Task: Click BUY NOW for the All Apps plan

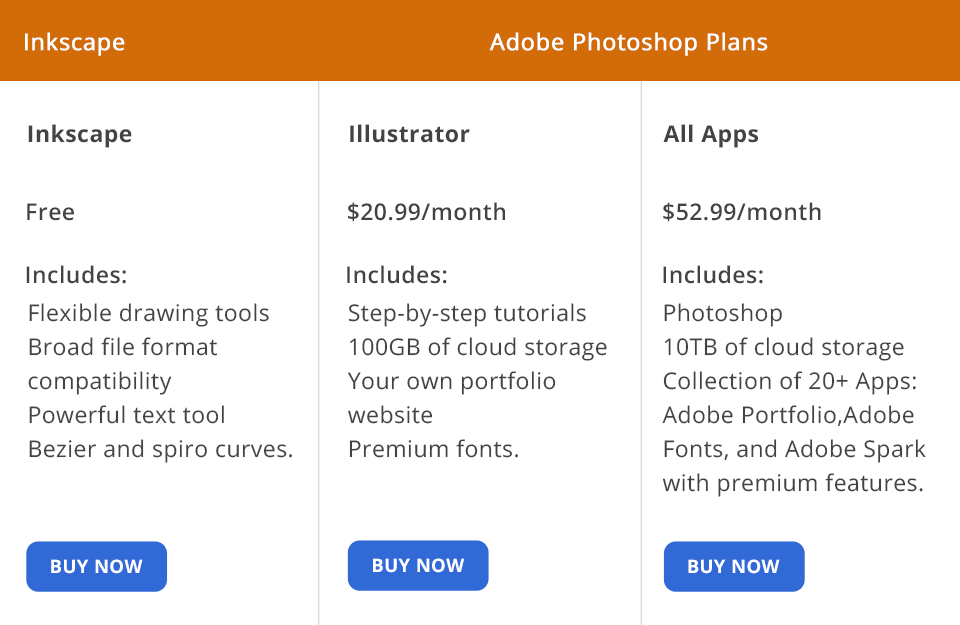Action: click(734, 566)
